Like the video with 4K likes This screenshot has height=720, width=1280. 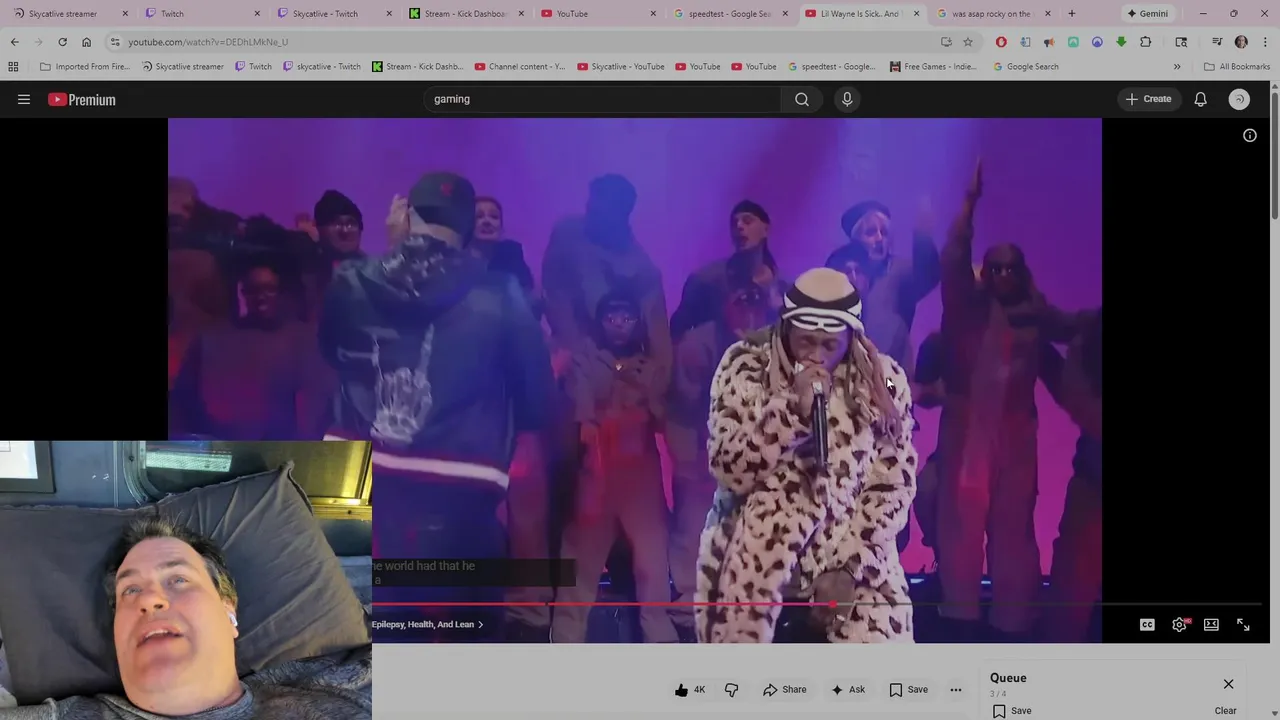pyautogui.click(x=690, y=689)
